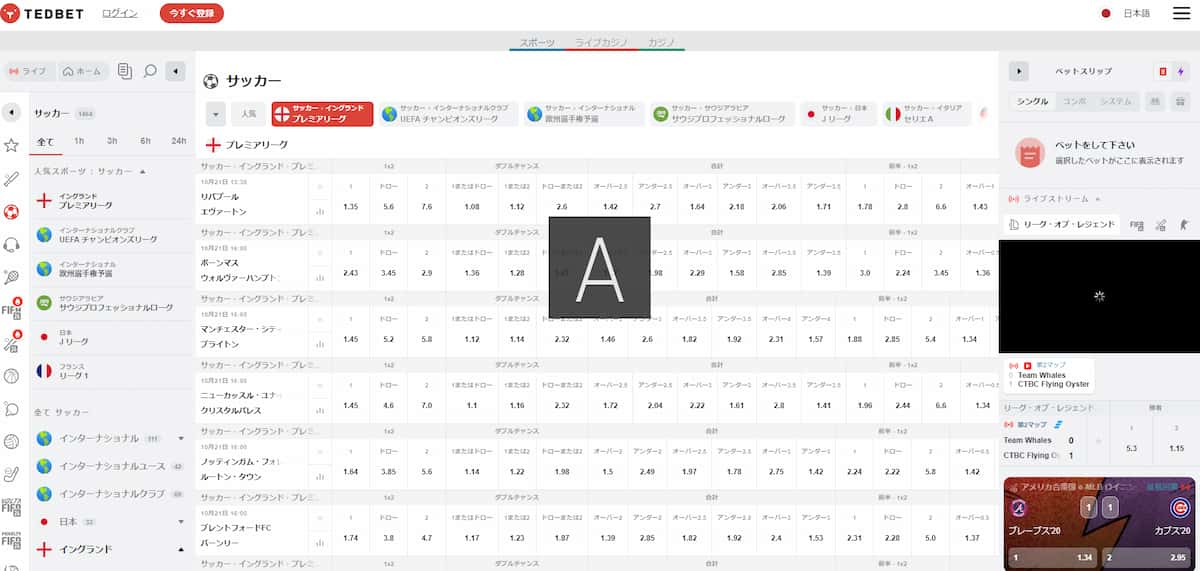1200x571 pixels.
Task: Select Braves odds 1.34 in banner
Action: point(1052,557)
